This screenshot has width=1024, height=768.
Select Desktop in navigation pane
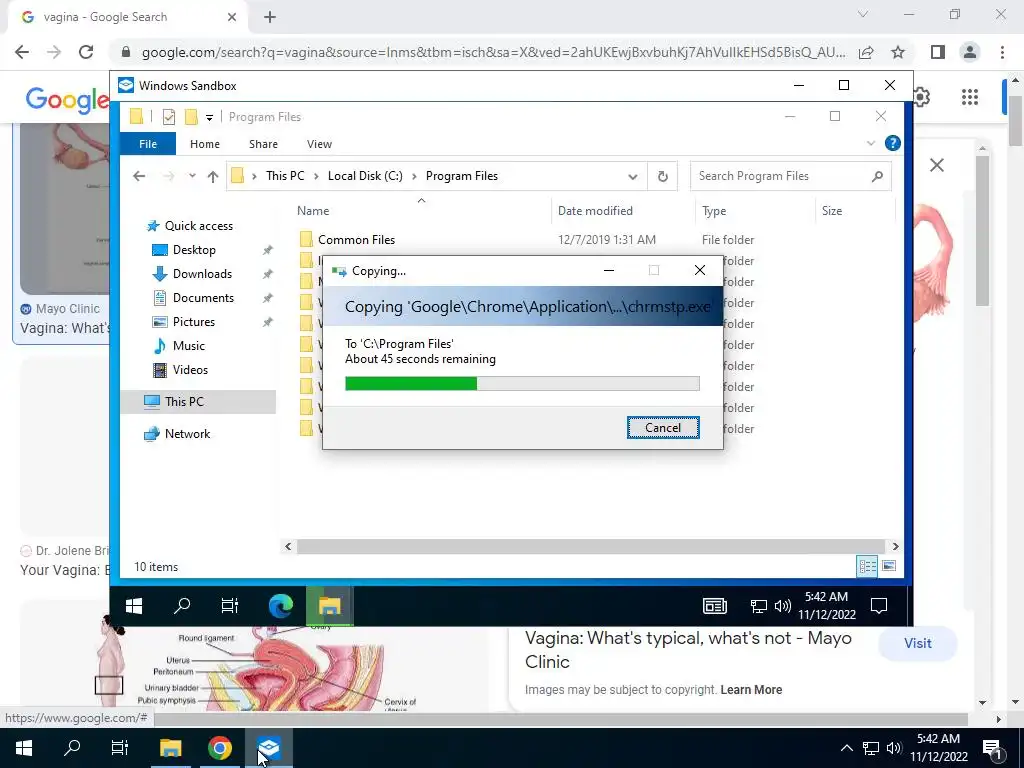coord(194,250)
